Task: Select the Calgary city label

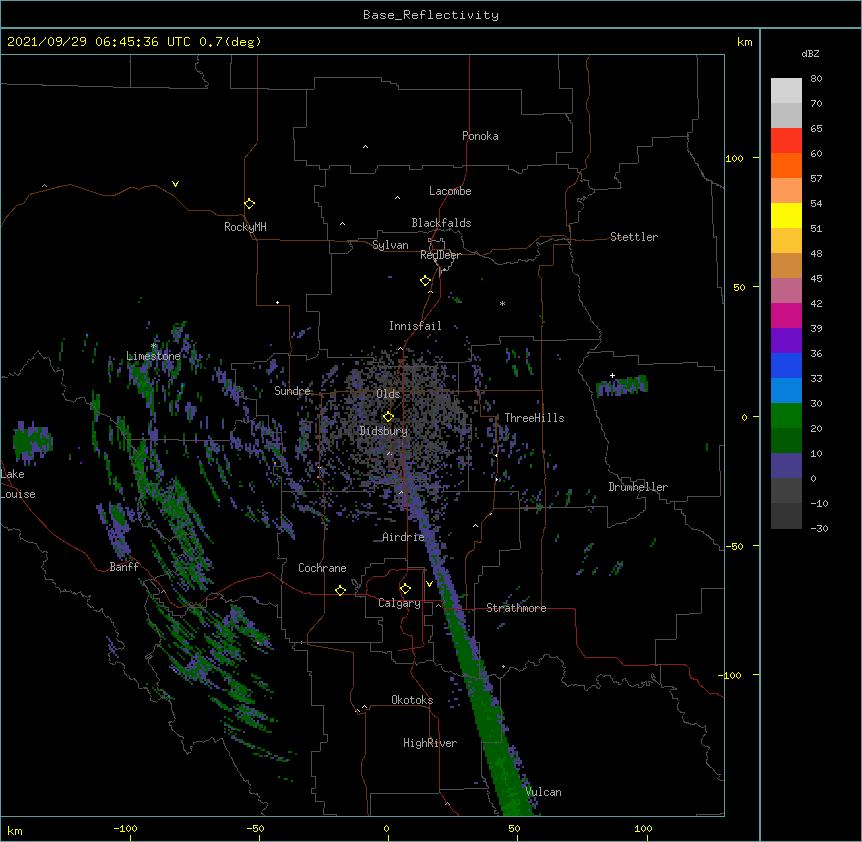Action: tap(399, 603)
